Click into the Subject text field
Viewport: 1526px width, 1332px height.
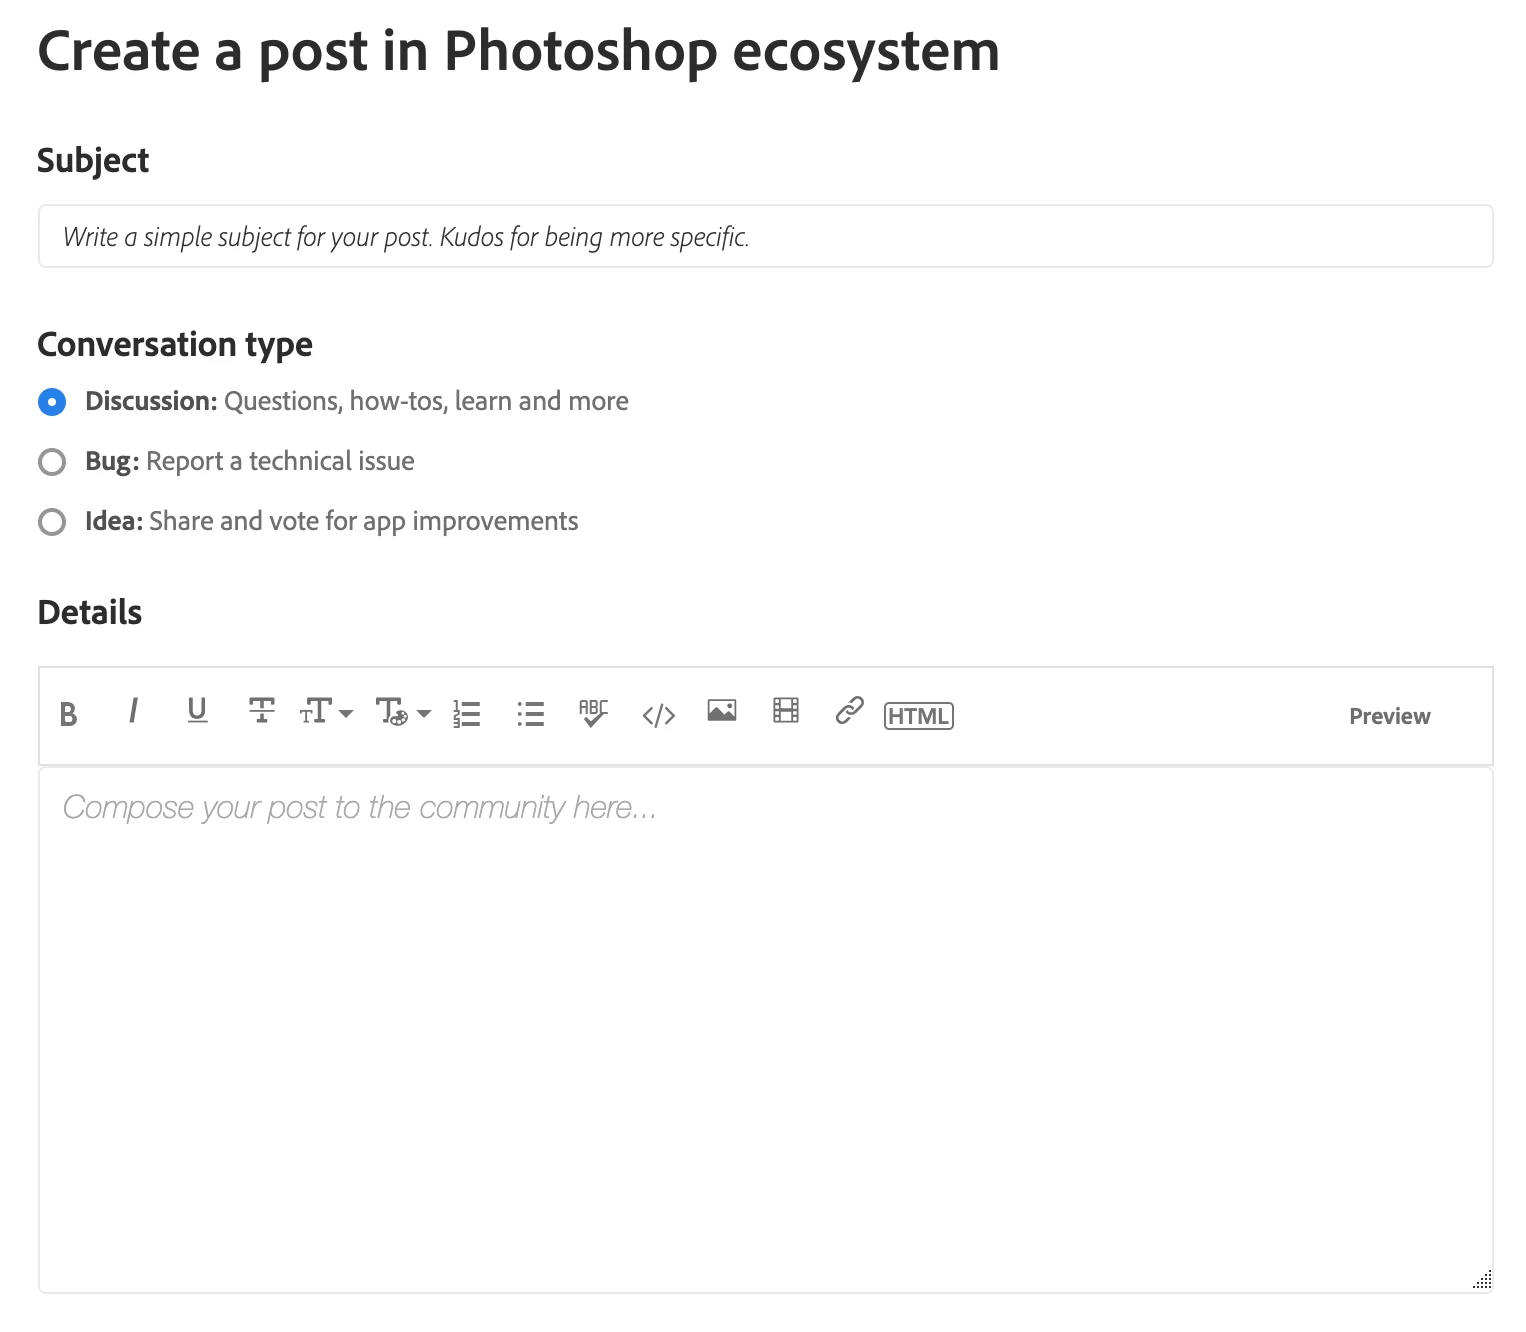coord(766,236)
